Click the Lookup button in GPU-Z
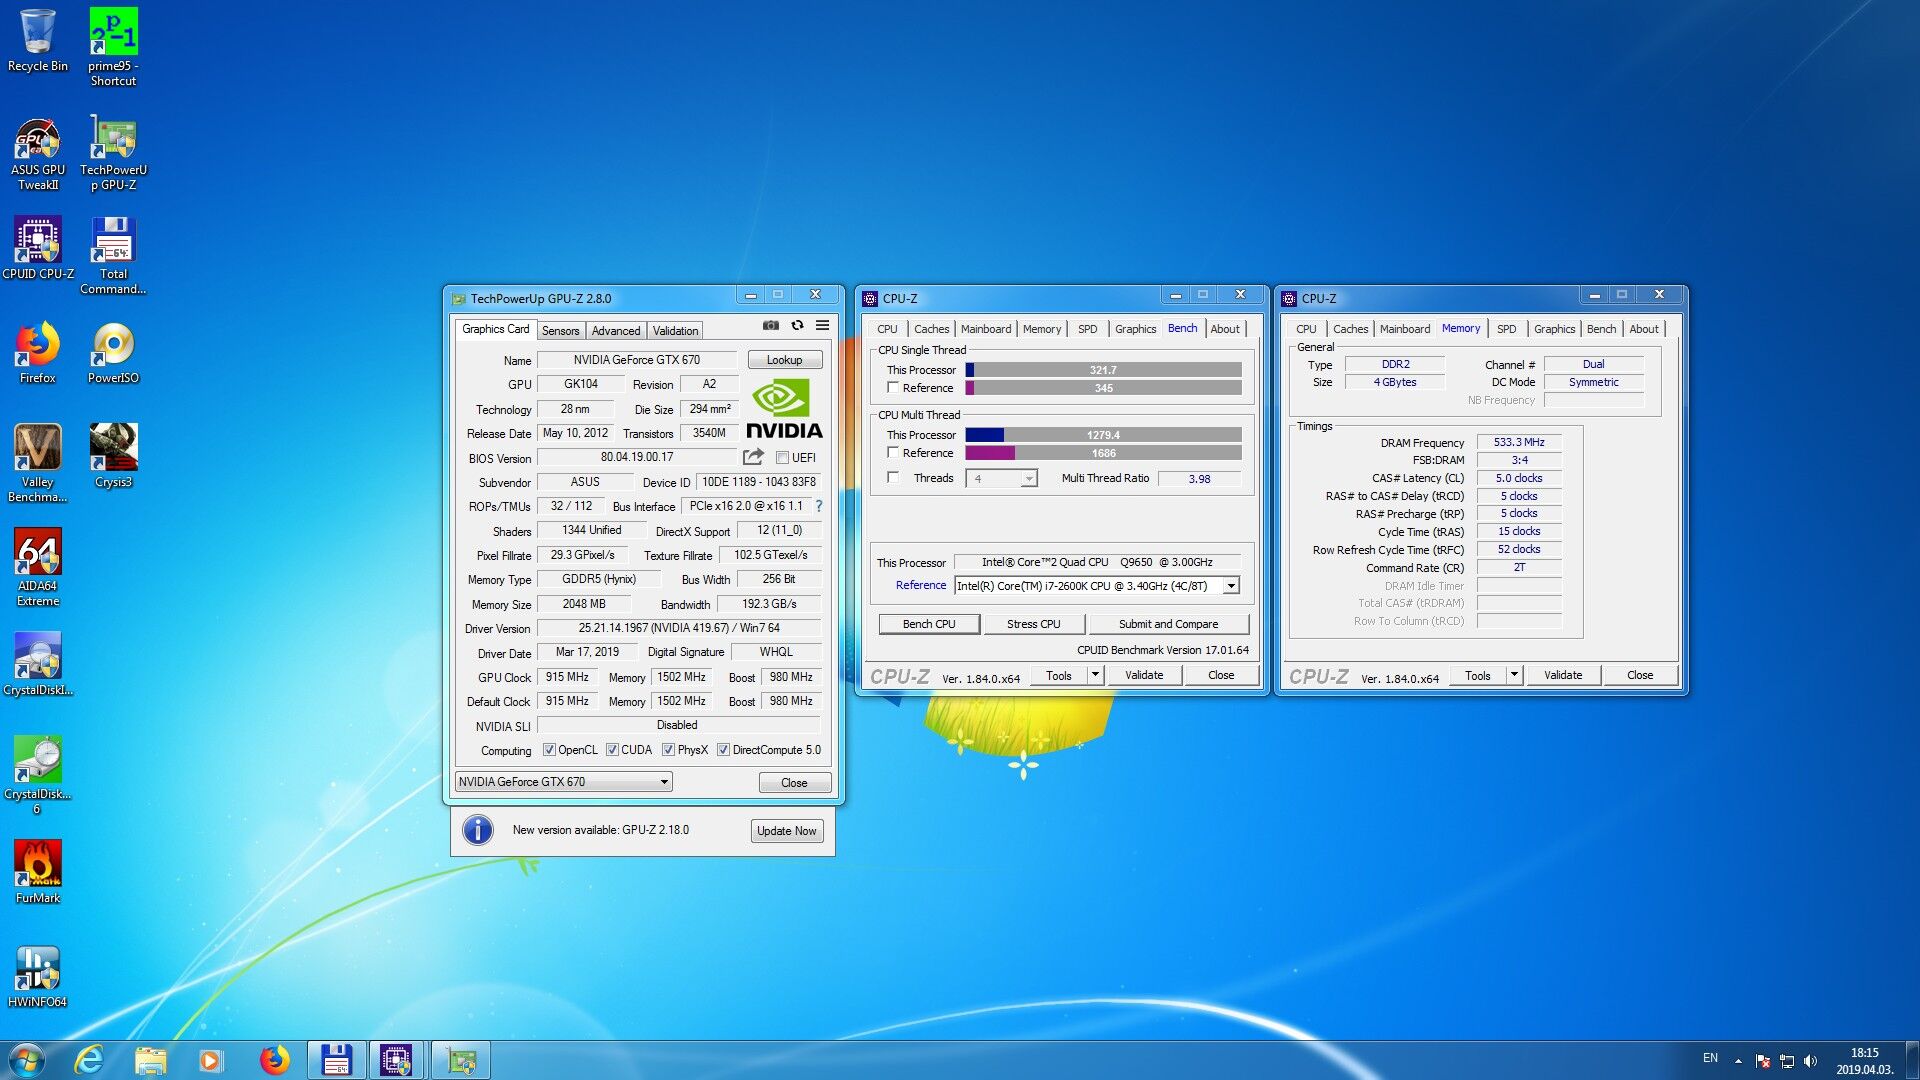Viewport: 1920px width, 1080px height. pos(785,360)
